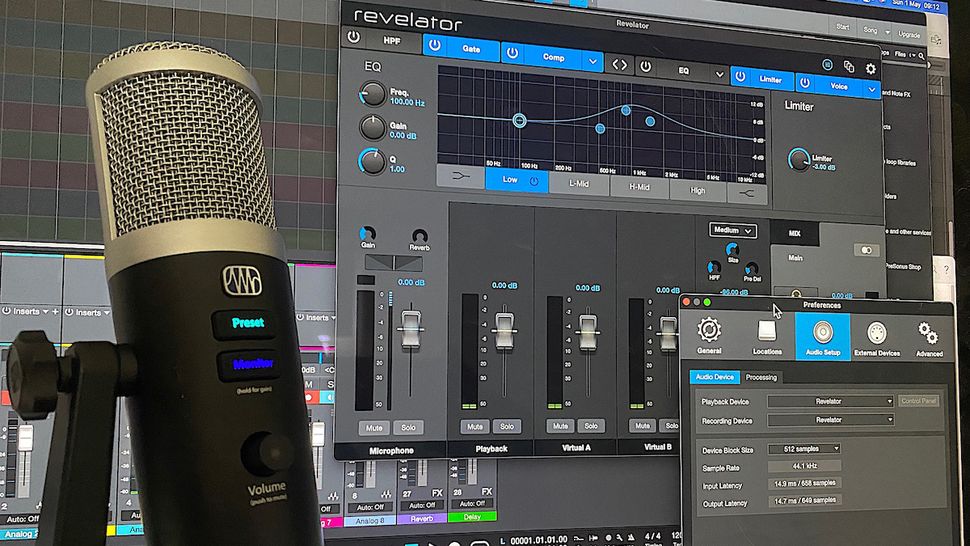Click the EQ Q knob

tap(372, 161)
